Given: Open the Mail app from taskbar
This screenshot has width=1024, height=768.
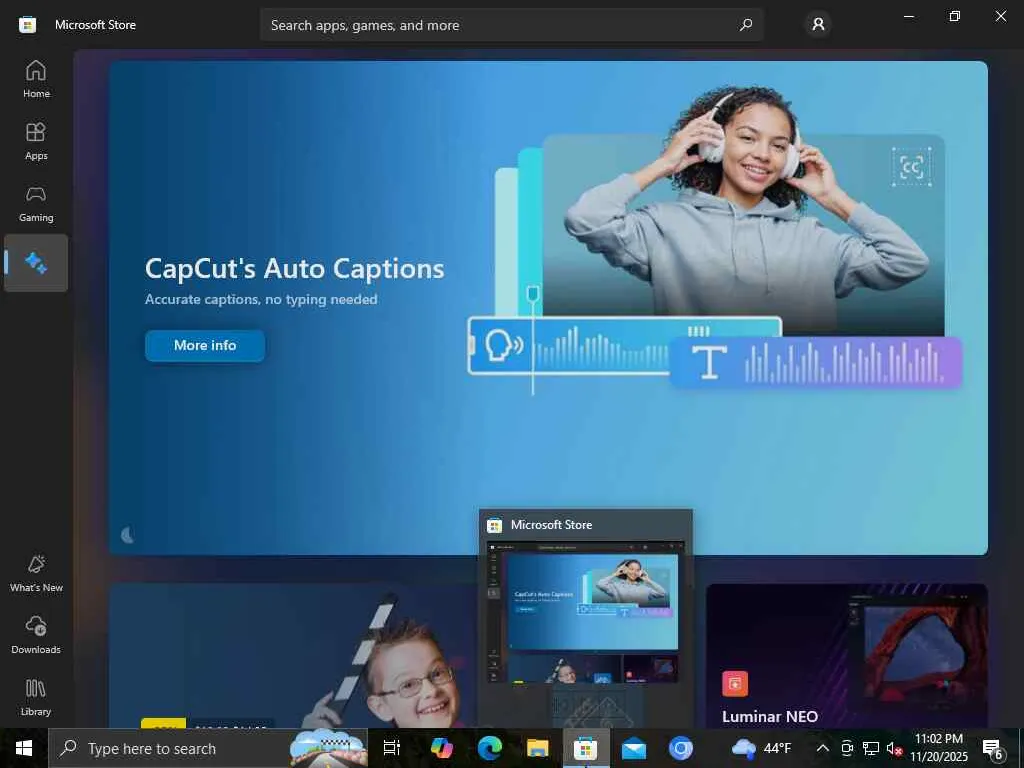Looking at the screenshot, I should tap(633, 748).
